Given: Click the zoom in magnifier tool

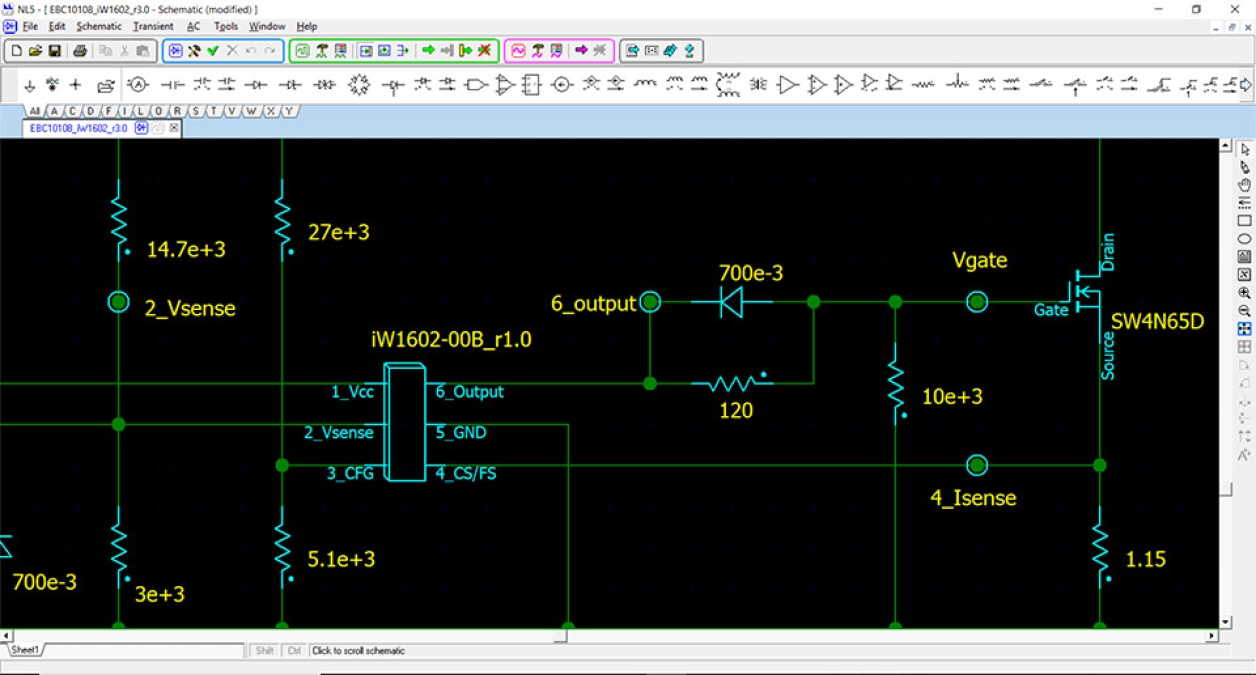Looking at the screenshot, I should (x=1244, y=293).
